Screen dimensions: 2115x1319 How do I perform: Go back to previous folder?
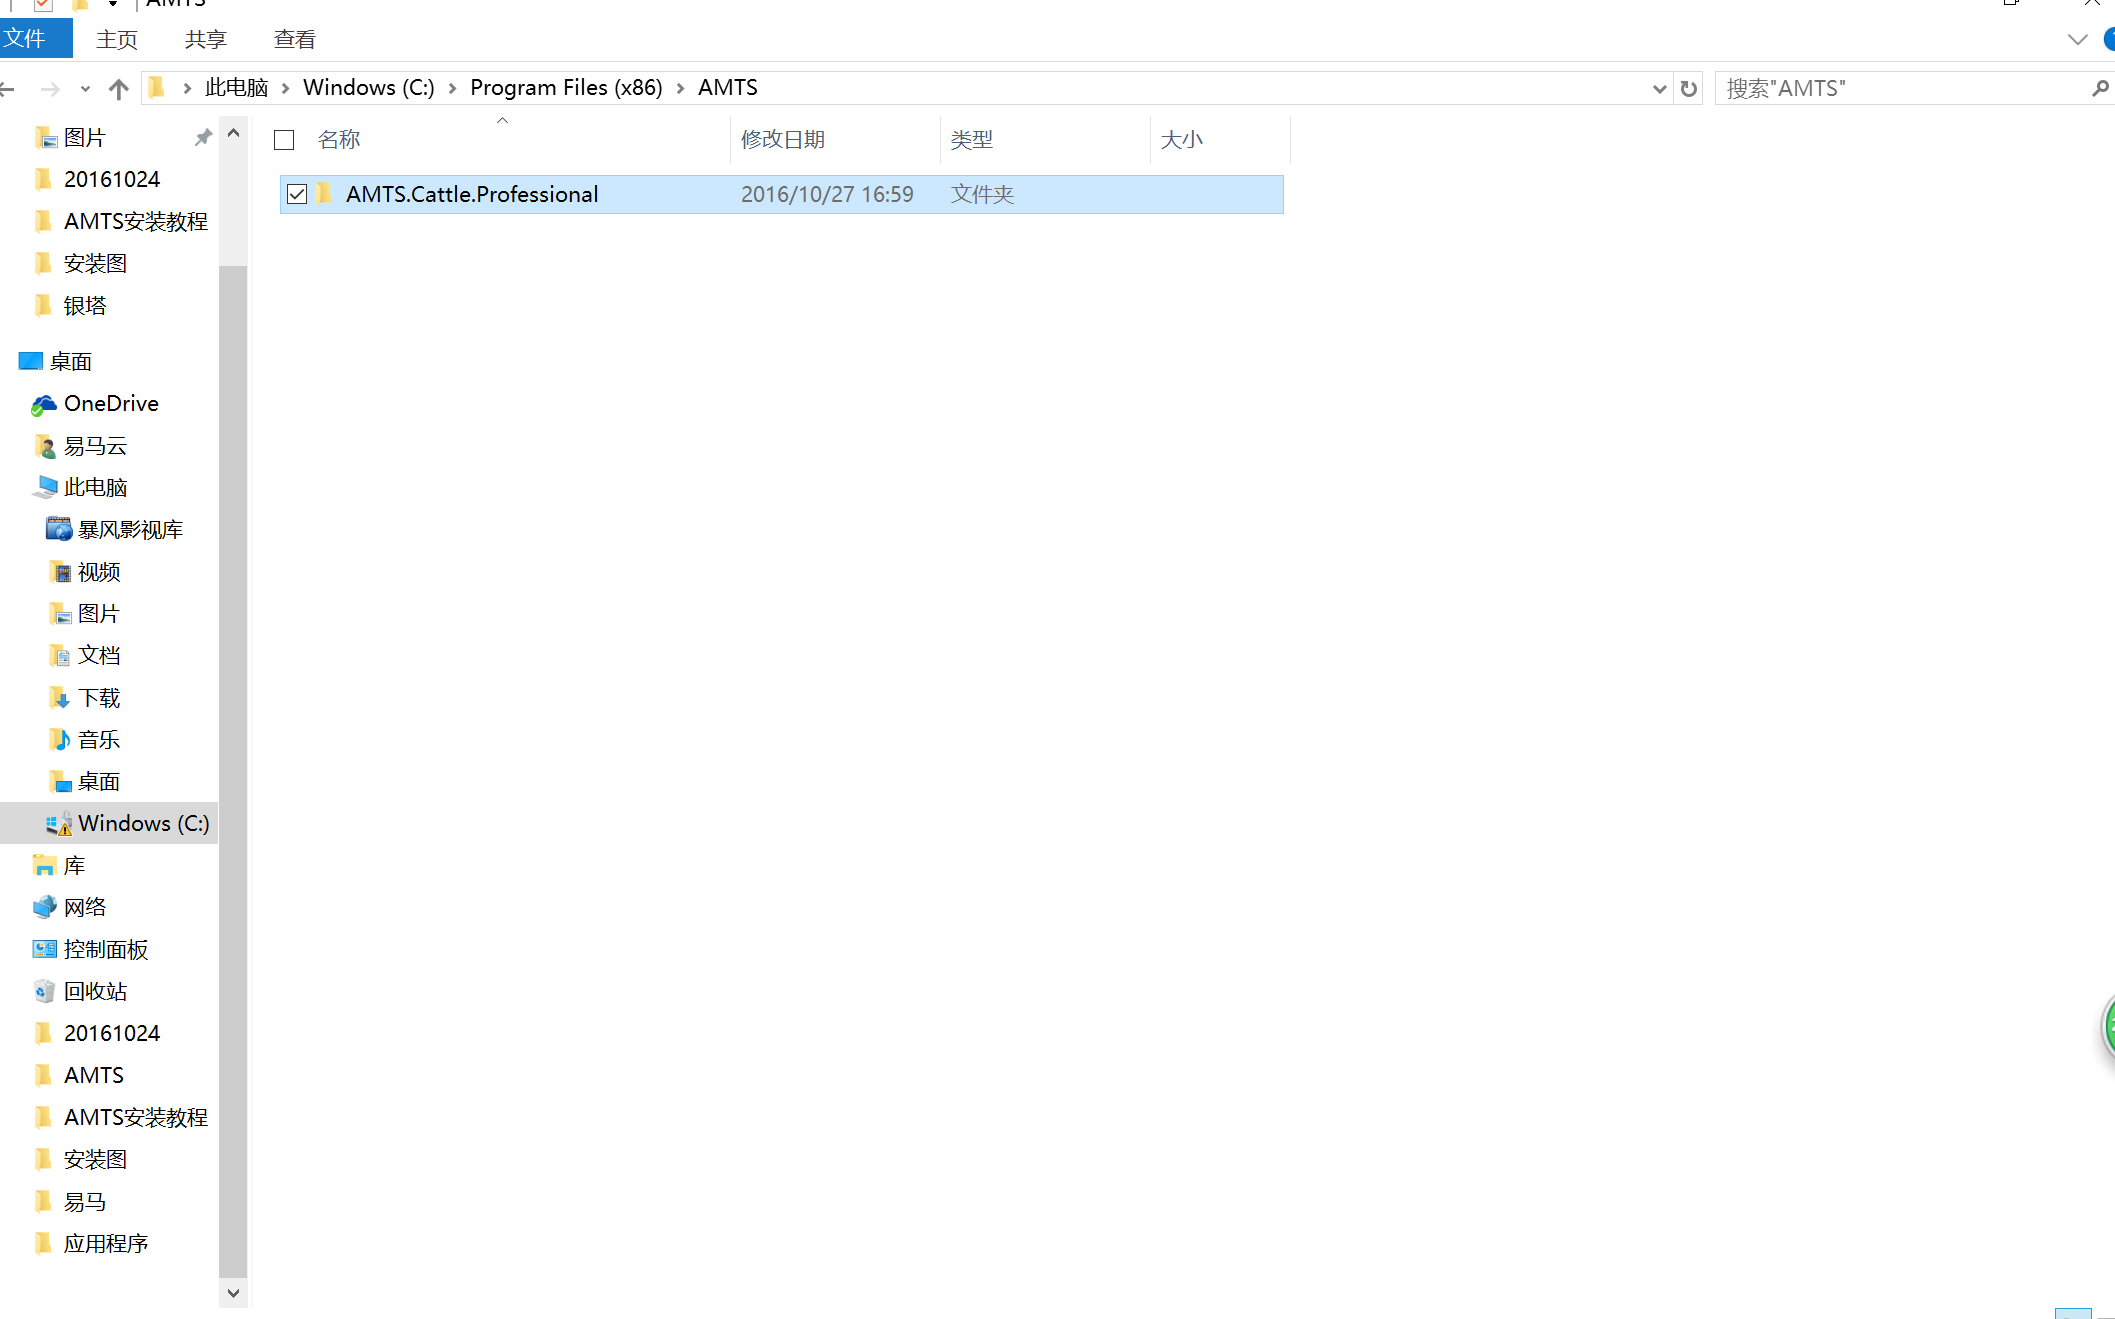point(8,89)
